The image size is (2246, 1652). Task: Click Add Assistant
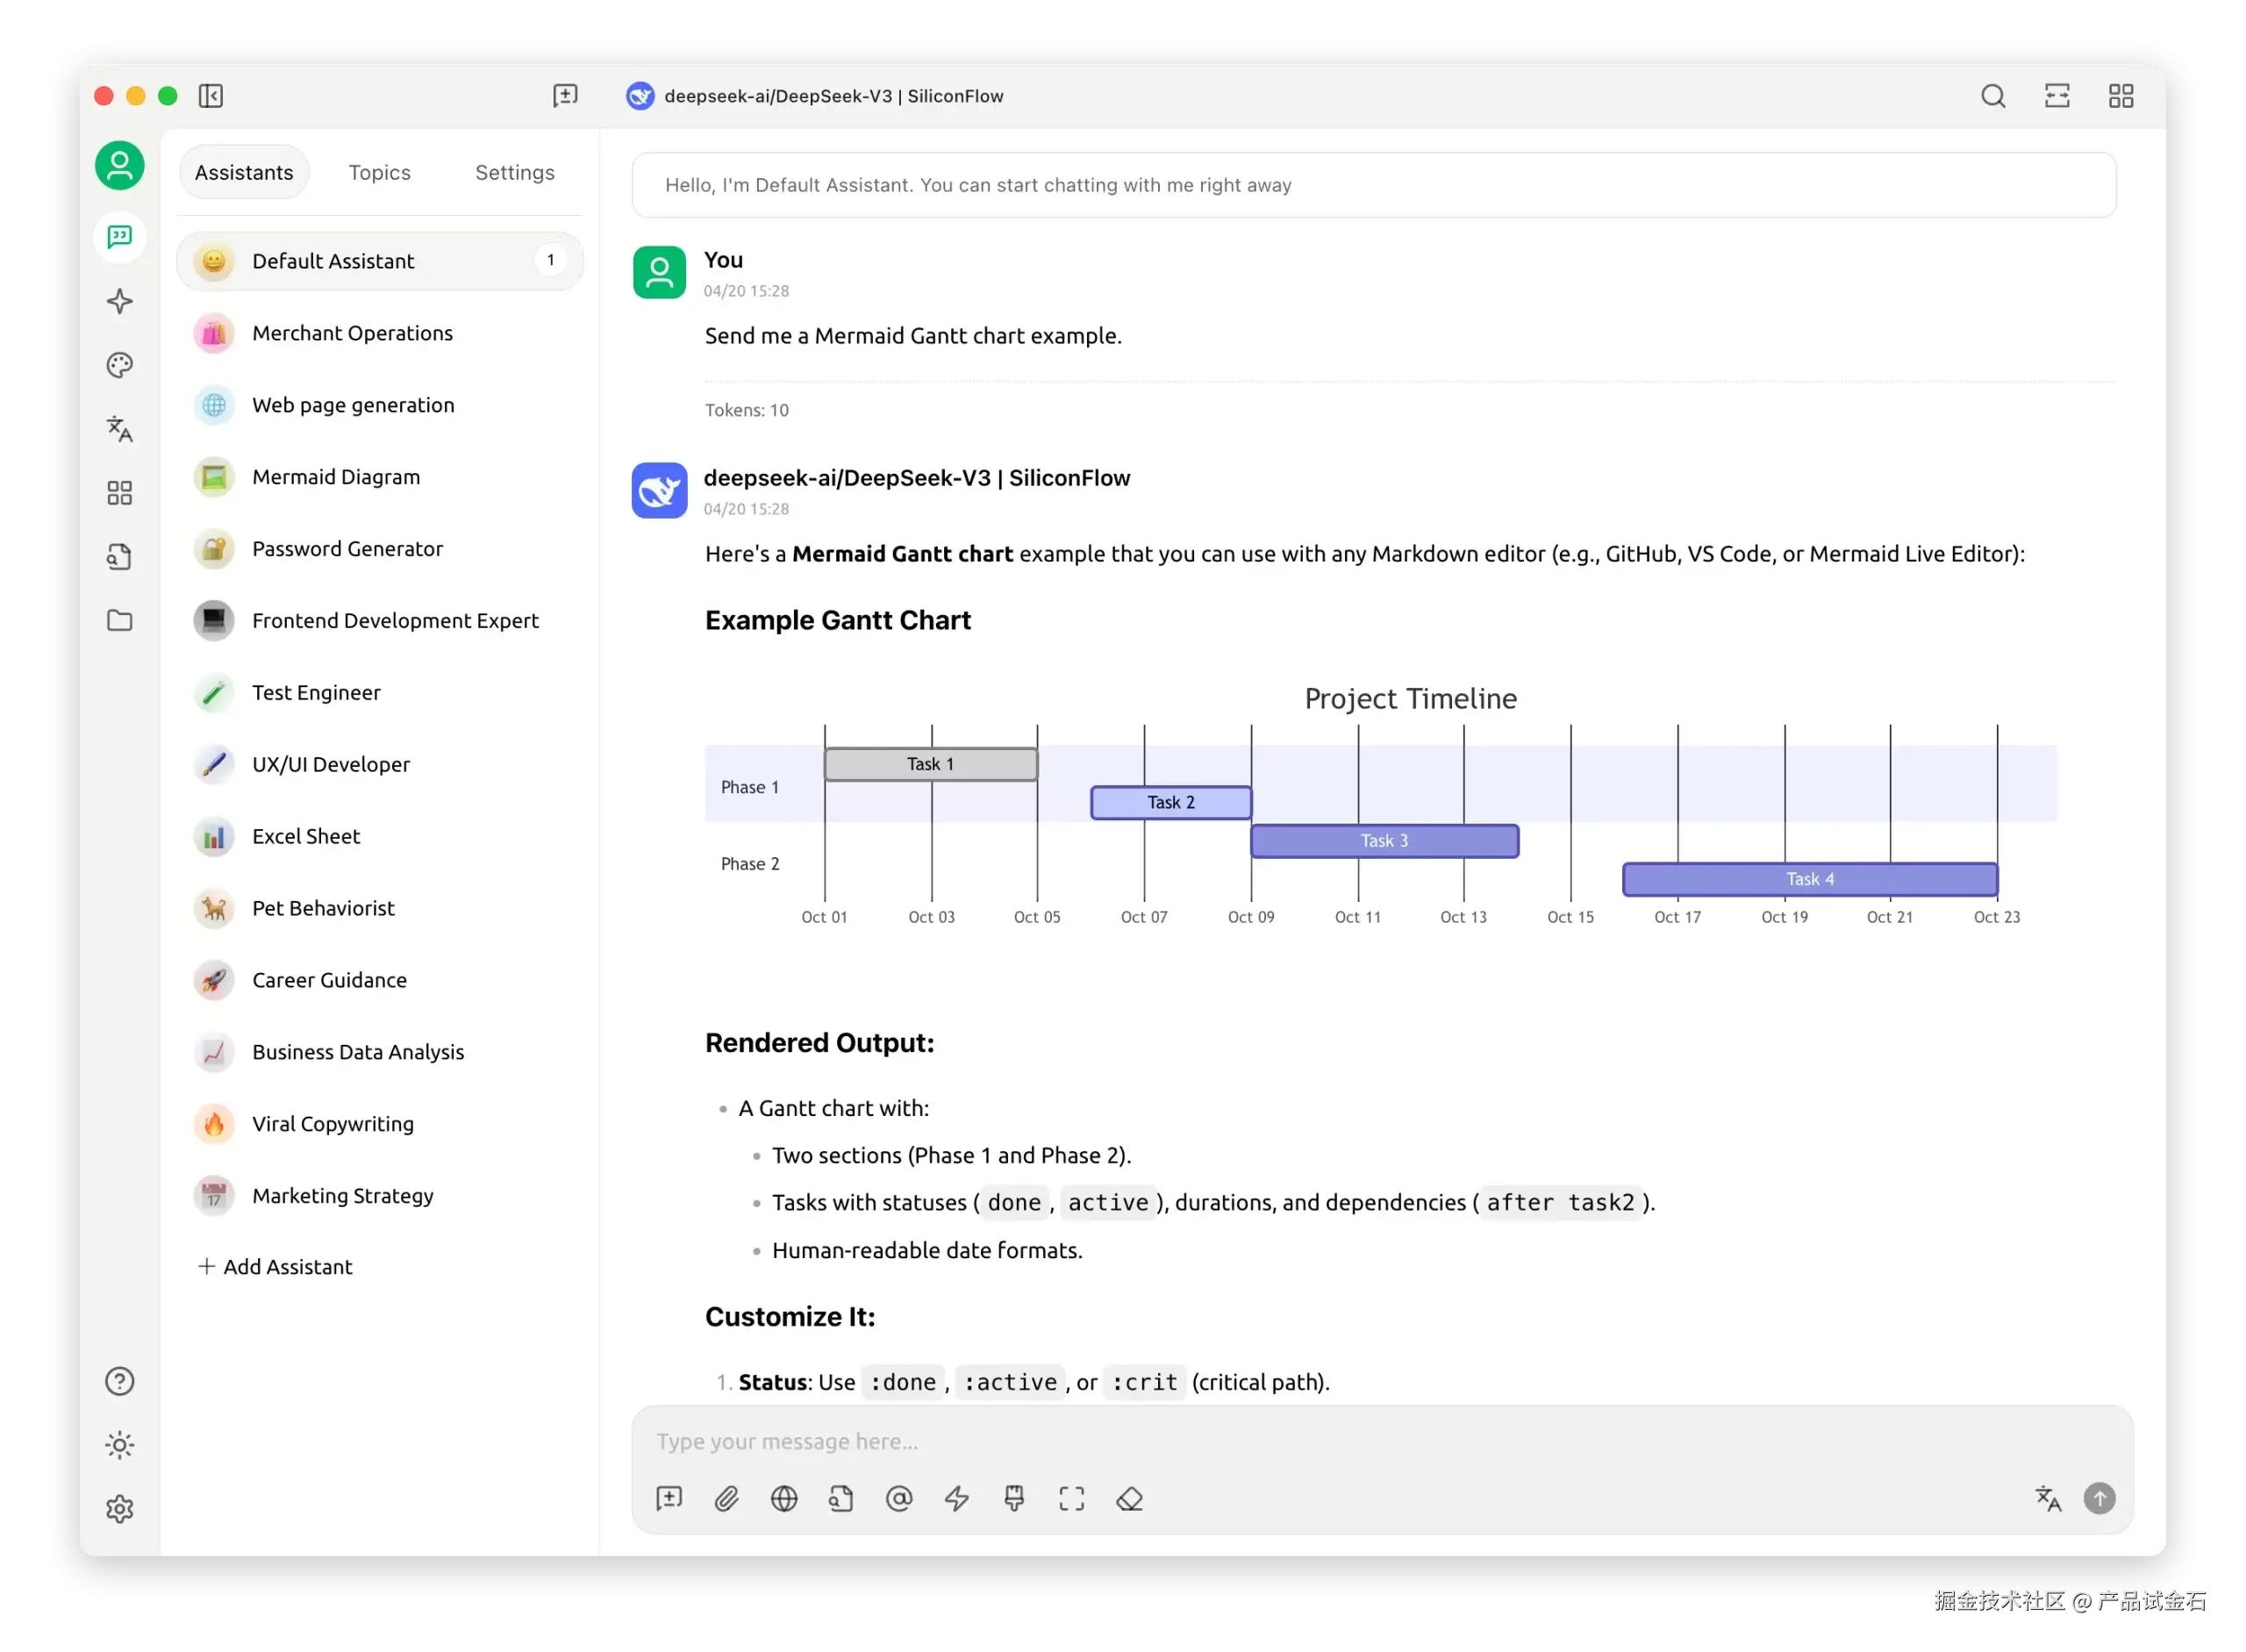click(x=276, y=1266)
